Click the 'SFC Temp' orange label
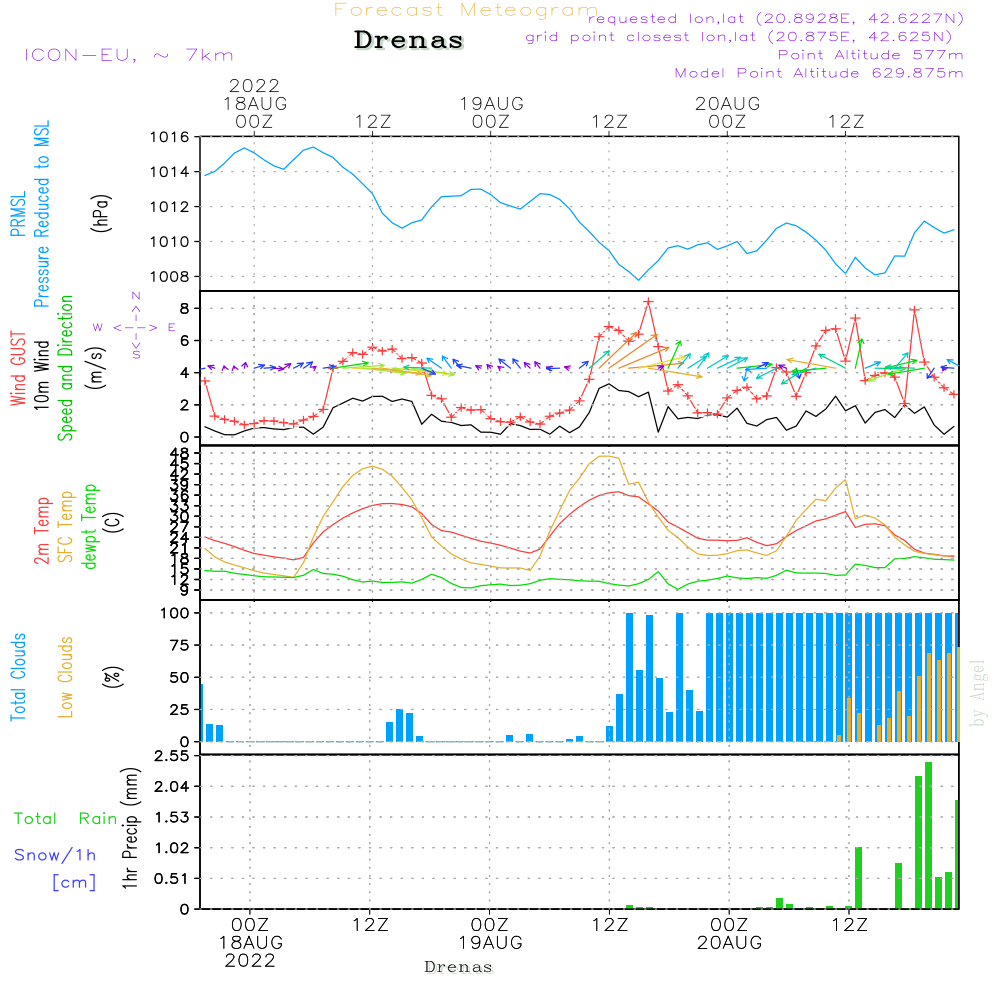This screenshot has height=1000, width=1000. click(x=66, y=527)
